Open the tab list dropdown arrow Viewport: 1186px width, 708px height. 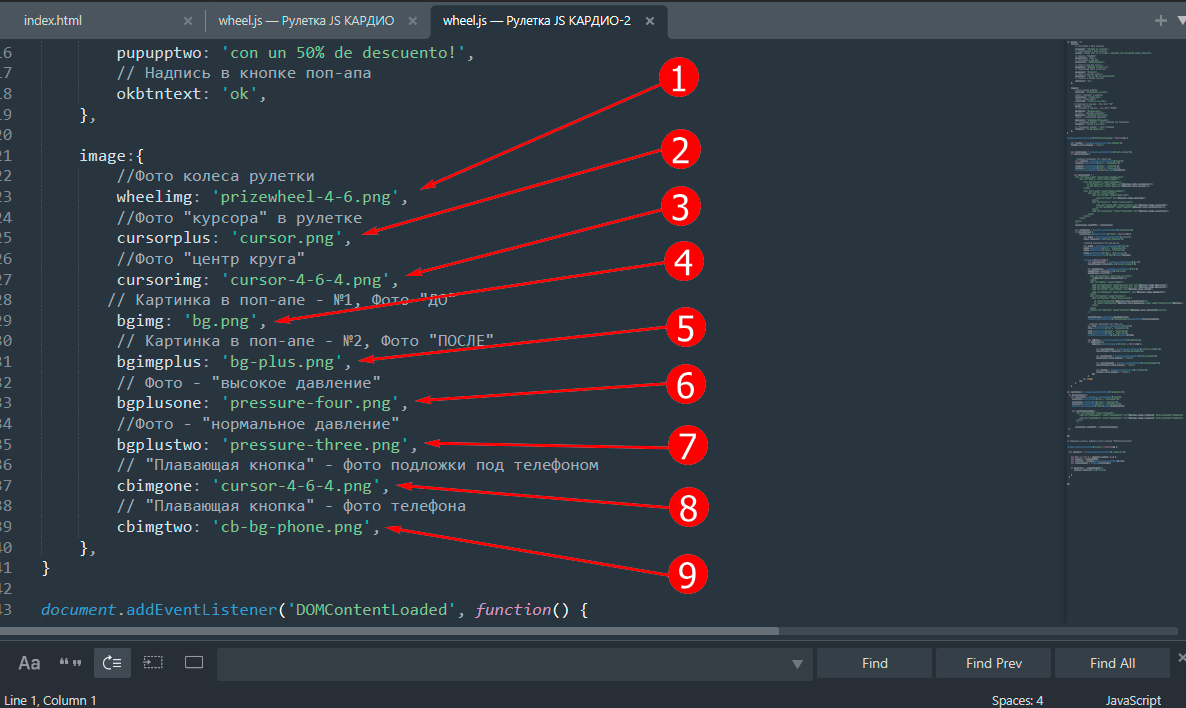1181,20
